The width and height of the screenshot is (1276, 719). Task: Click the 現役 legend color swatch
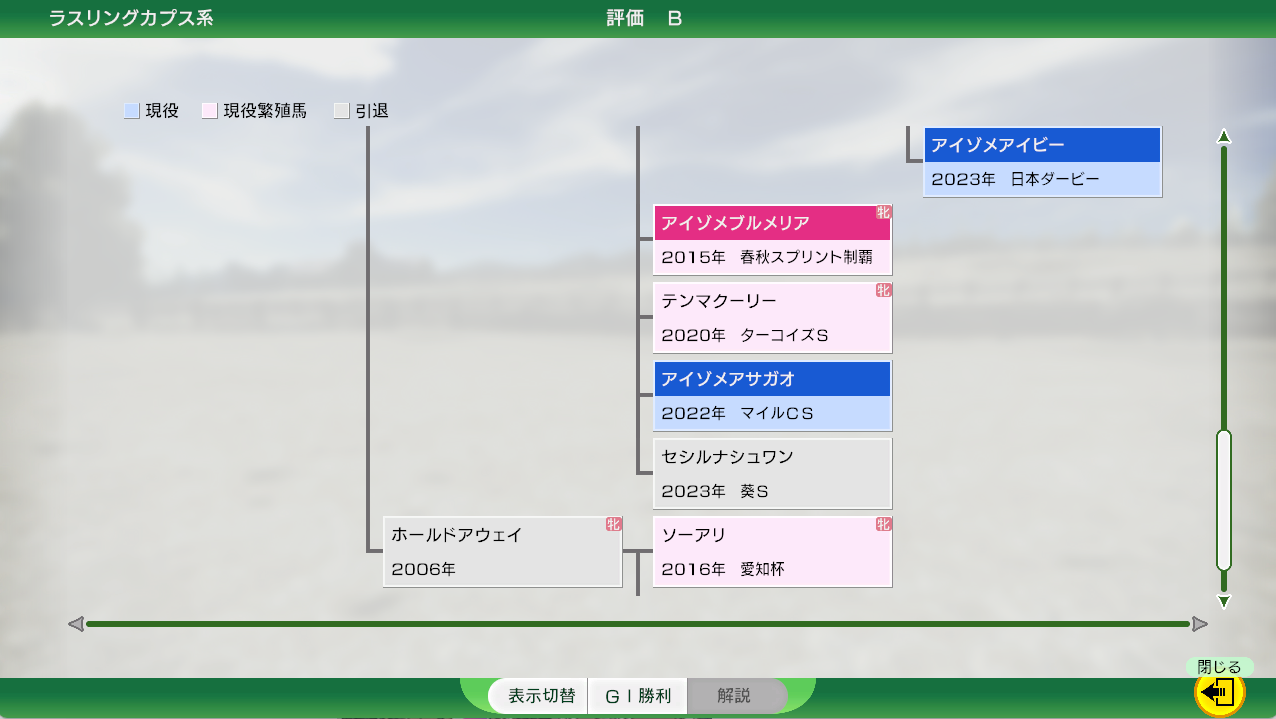tap(131, 112)
